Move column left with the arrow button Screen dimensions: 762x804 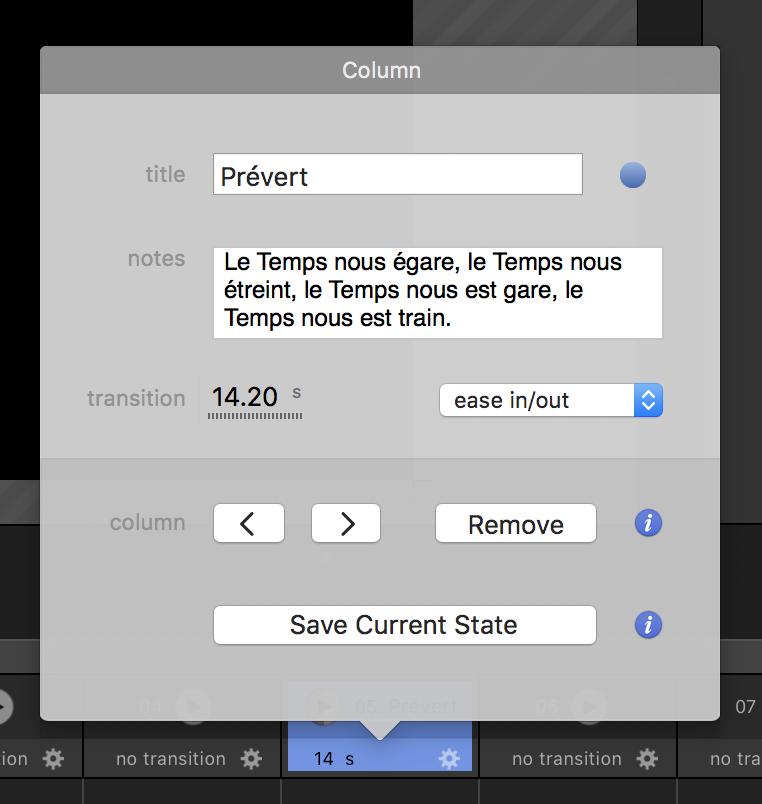pyautogui.click(x=248, y=523)
